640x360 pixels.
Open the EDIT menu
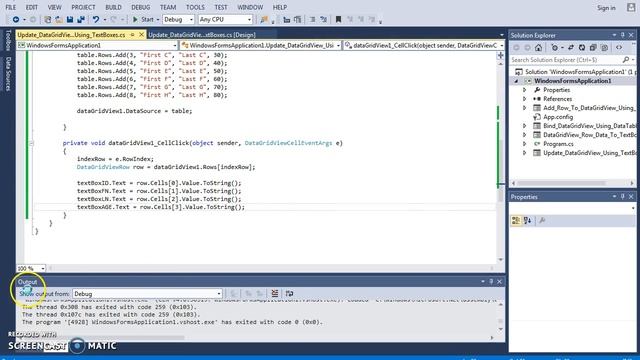pyautogui.click(x=31, y=7)
